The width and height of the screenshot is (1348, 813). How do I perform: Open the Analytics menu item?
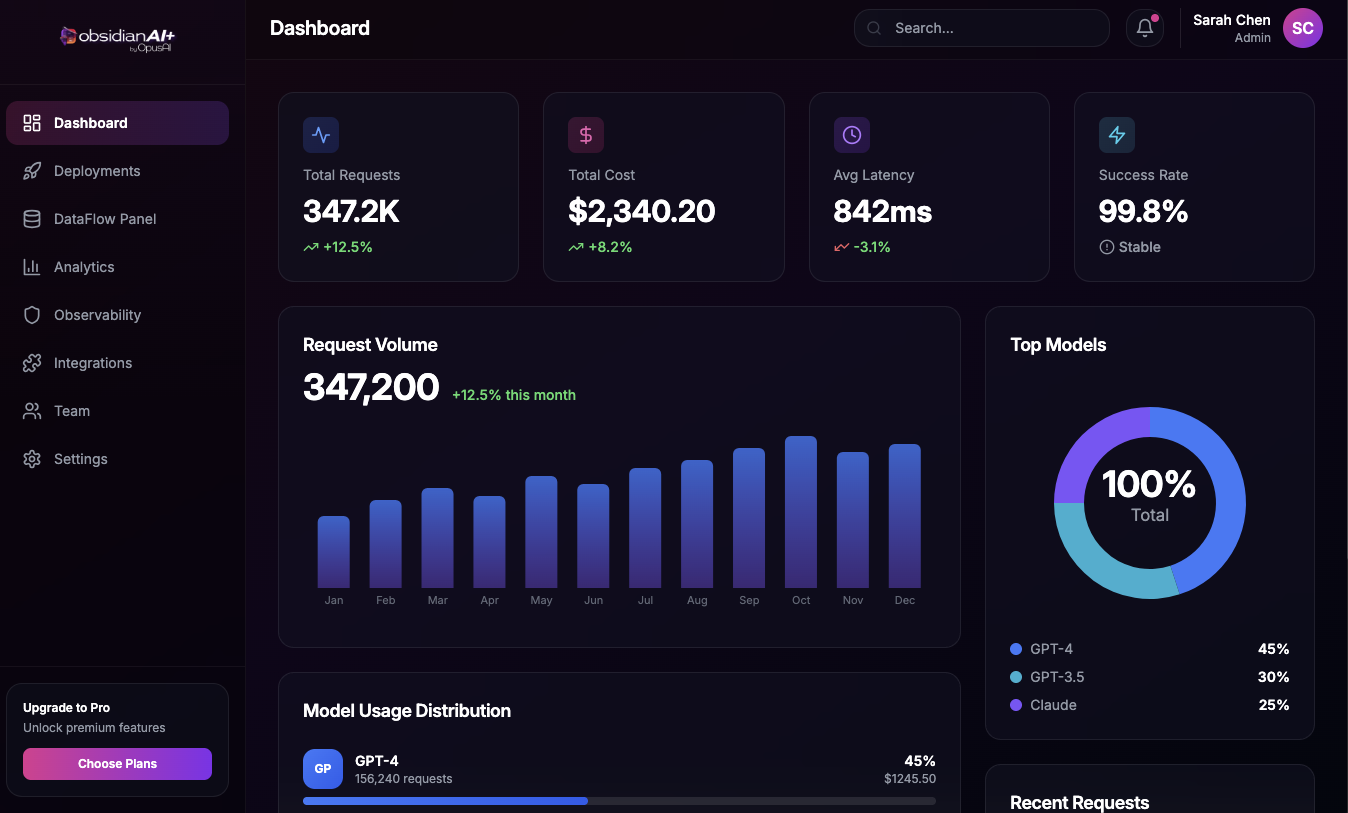tap(84, 267)
